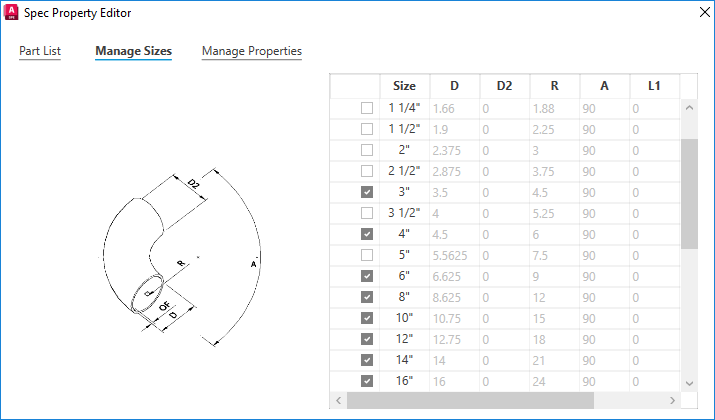Click D value 5.5625

coord(455,255)
